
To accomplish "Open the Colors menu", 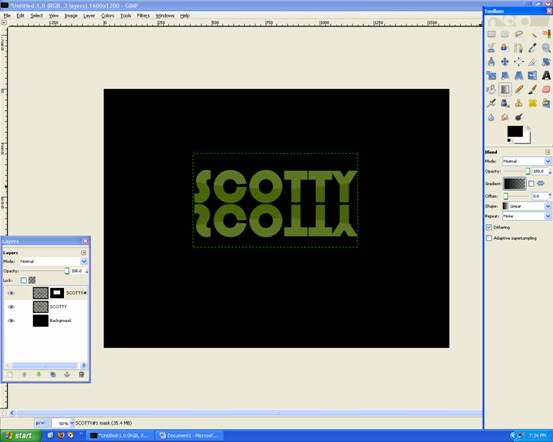I will coord(108,16).
